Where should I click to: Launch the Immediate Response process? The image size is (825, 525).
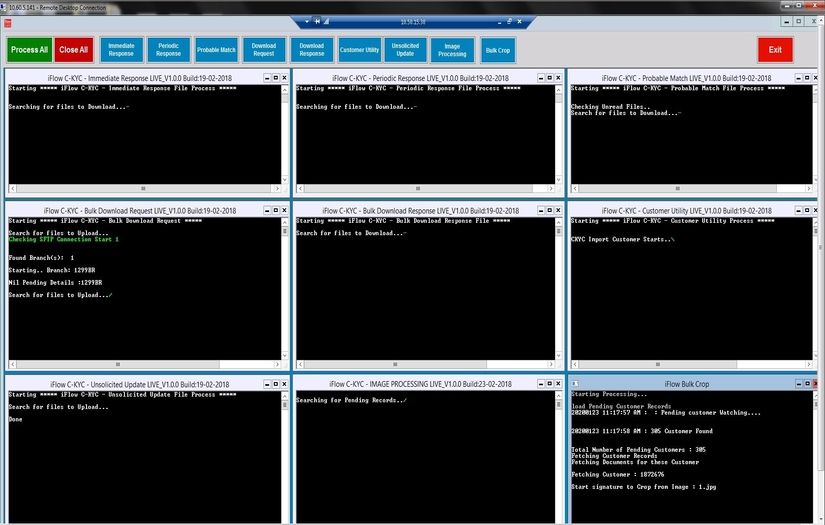coord(122,50)
